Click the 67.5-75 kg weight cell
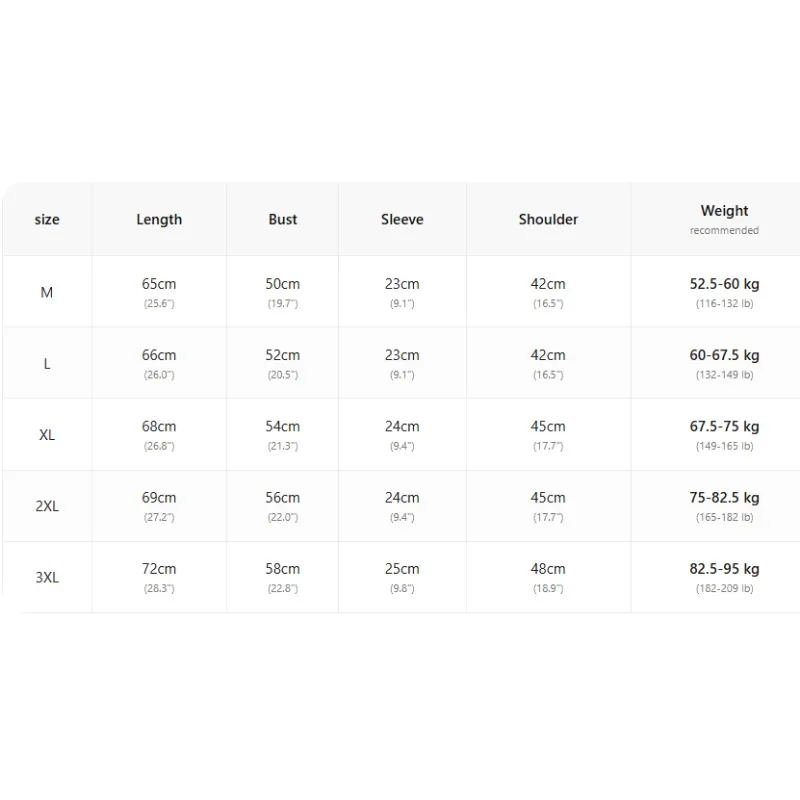The width and height of the screenshot is (800, 800). (x=724, y=435)
